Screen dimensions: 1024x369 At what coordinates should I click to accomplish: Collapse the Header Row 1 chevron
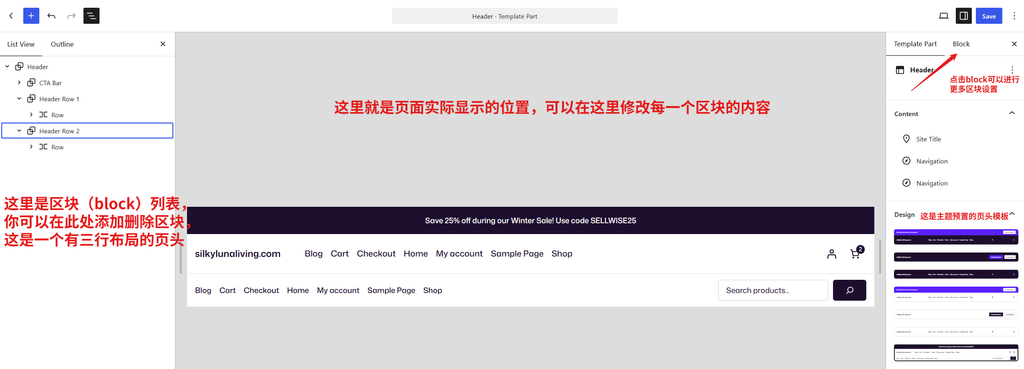[19, 99]
